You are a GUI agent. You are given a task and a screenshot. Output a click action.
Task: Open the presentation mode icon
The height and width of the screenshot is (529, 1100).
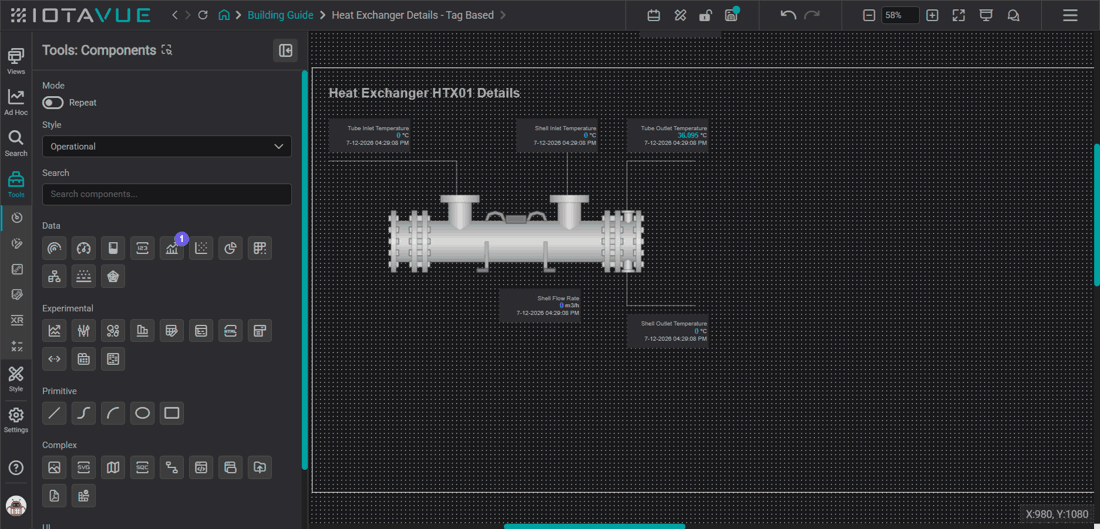986,15
